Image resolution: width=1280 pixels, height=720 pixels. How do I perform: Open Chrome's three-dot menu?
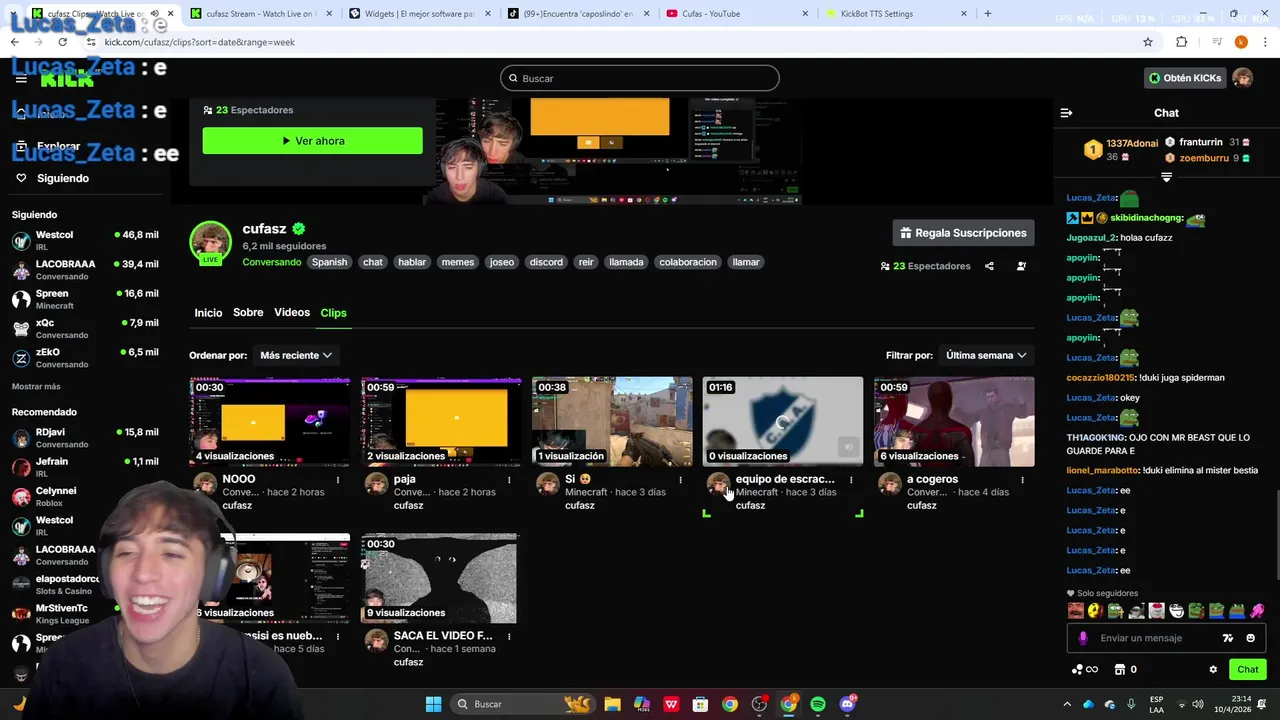tap(1266, 42)
